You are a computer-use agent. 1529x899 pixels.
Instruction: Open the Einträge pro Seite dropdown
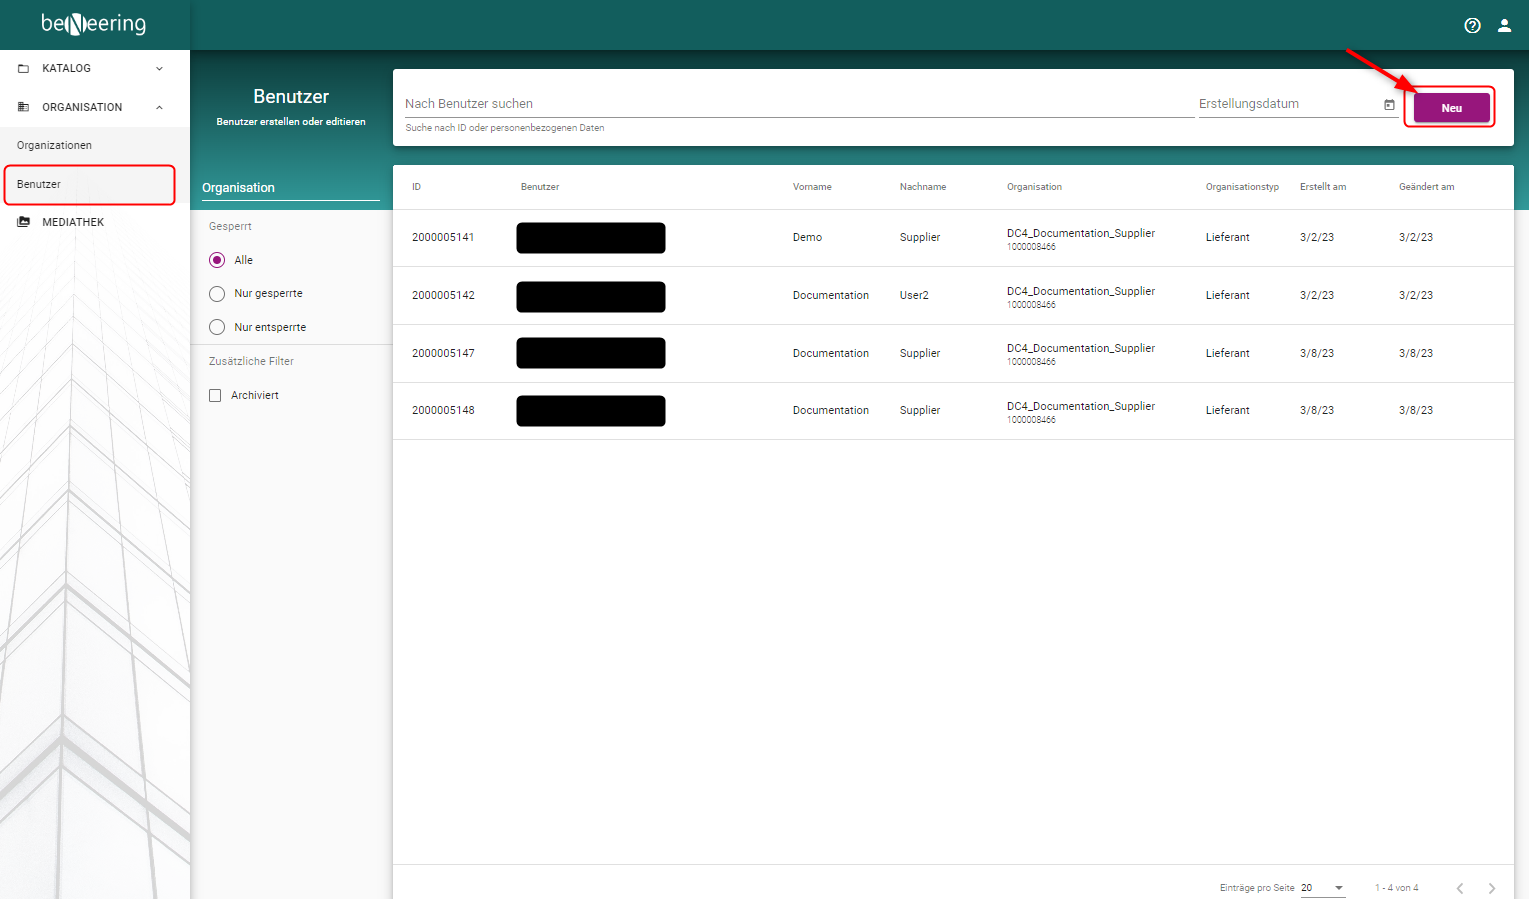[x=1323, y=888]
